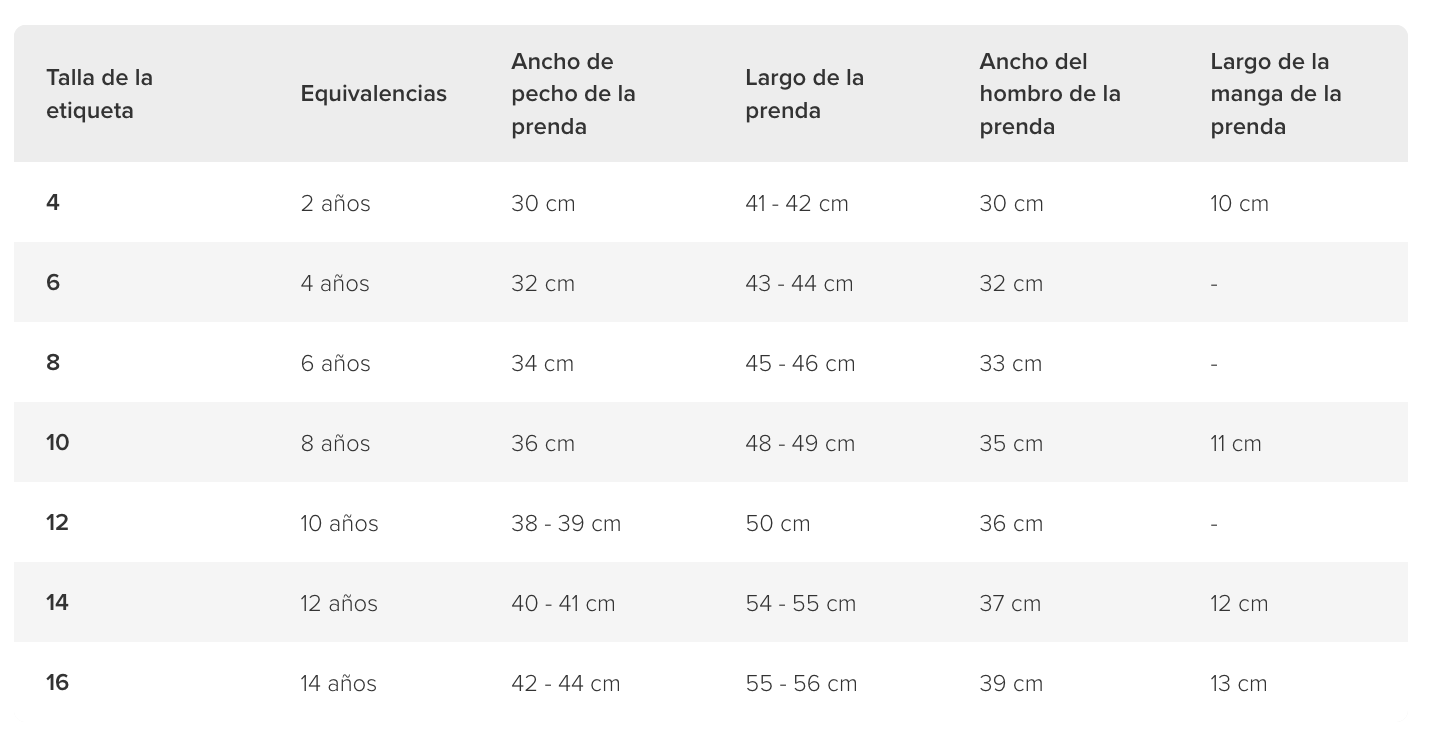1432x736 pixels.
Task: Click the "13 cm" sleeve length value
Action: (x=1238, y=684)
